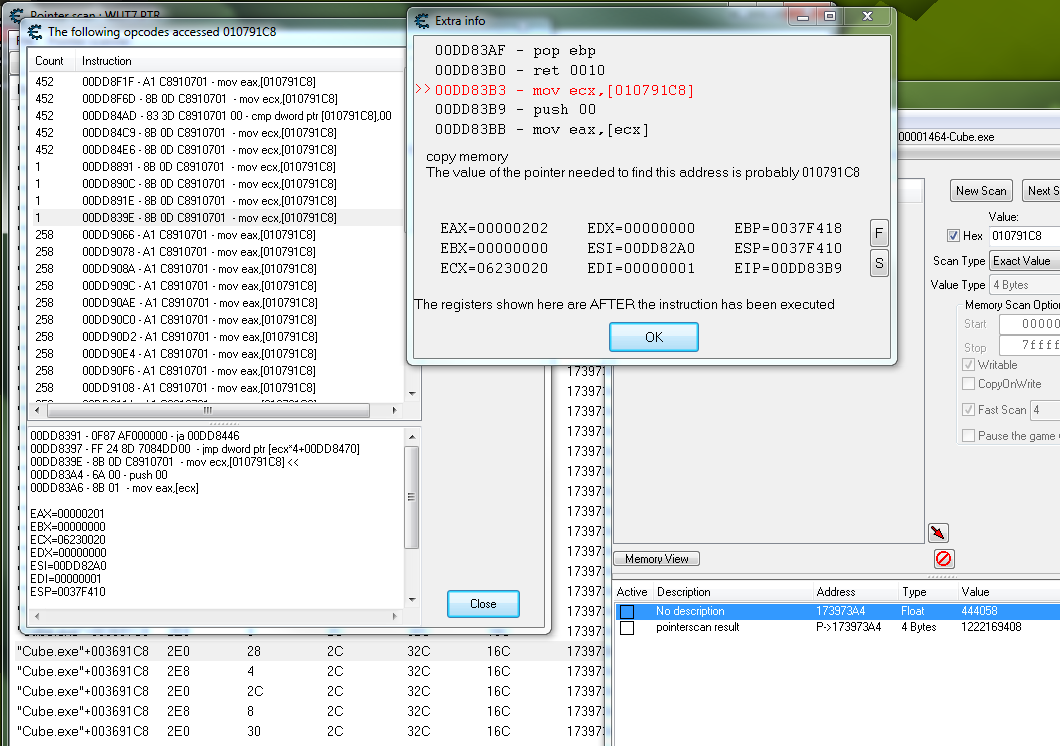The image size is (1060, 746).
Task: Open the Value Type dropdown
Action: 1023,285
